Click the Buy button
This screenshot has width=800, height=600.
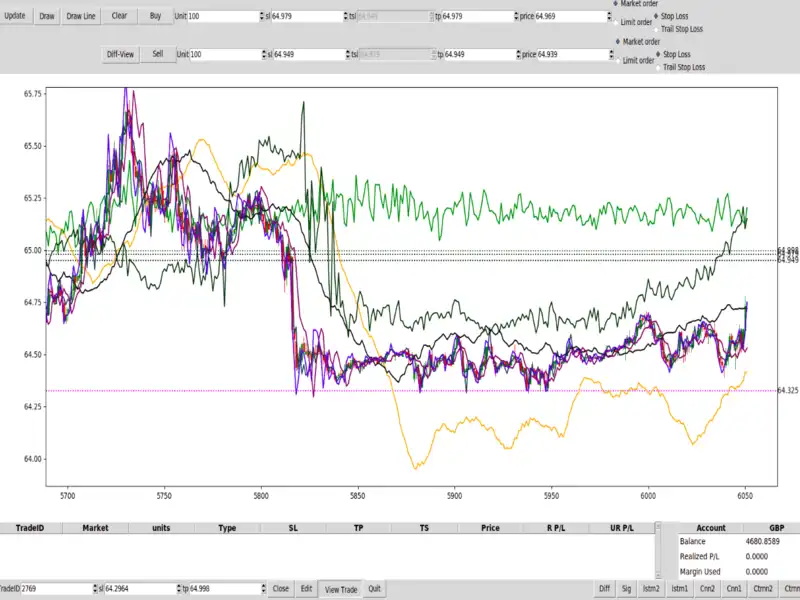(x=154, y=16)
